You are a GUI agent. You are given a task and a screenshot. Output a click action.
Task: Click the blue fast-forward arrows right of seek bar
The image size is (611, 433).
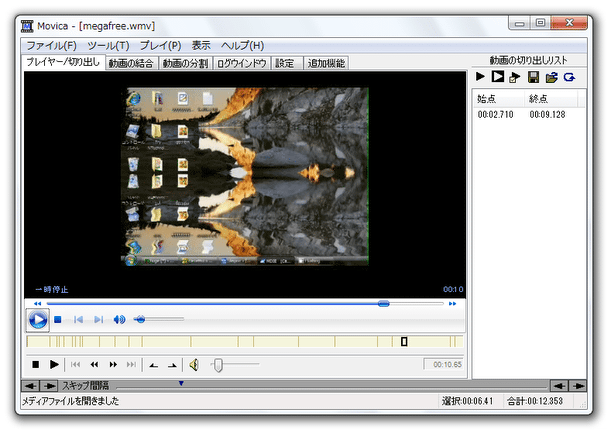452,304
